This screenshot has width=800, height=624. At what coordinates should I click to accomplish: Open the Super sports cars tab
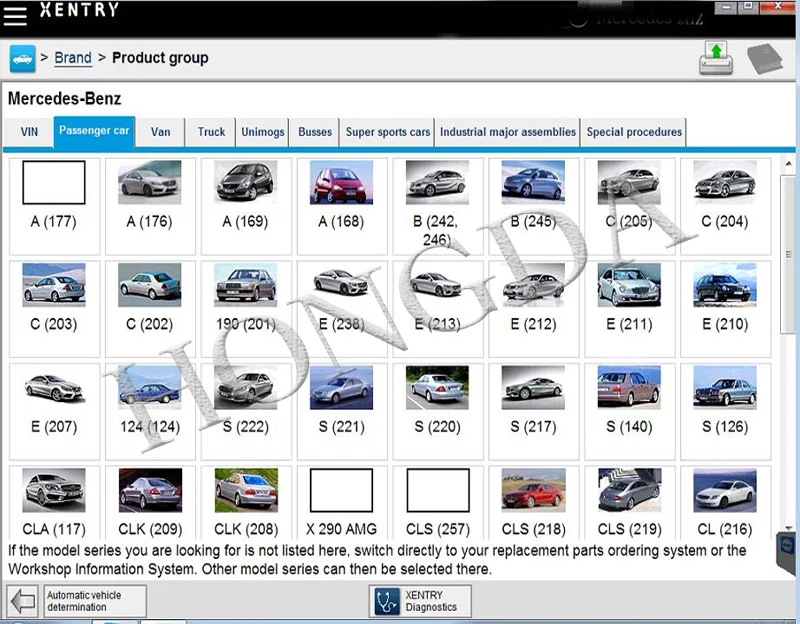pos(388,132)
